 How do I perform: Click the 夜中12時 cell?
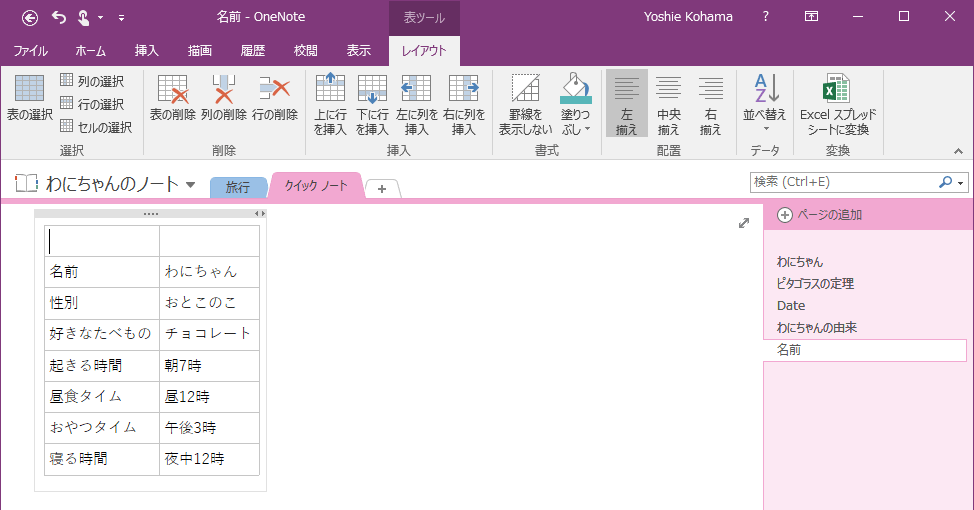click(x=209, y=459)
